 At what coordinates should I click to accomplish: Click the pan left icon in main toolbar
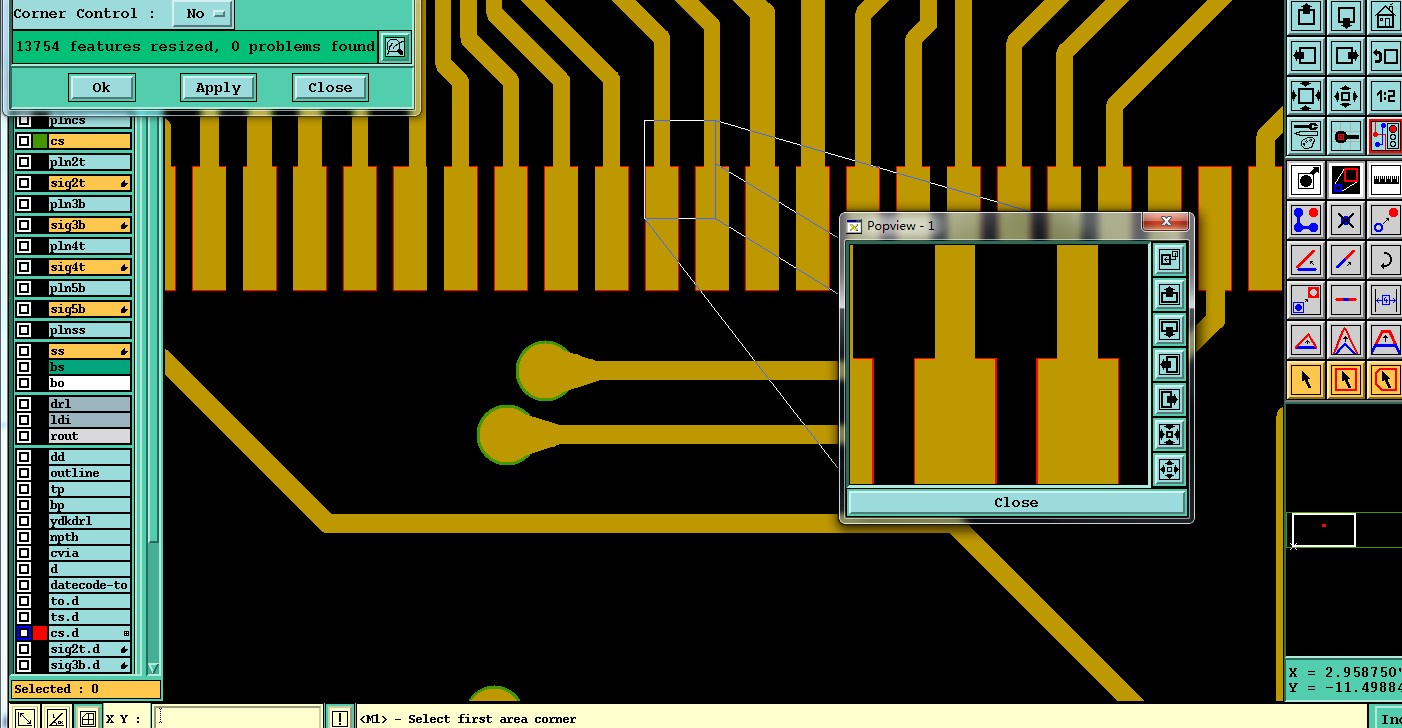click(x=1306, y=56)
